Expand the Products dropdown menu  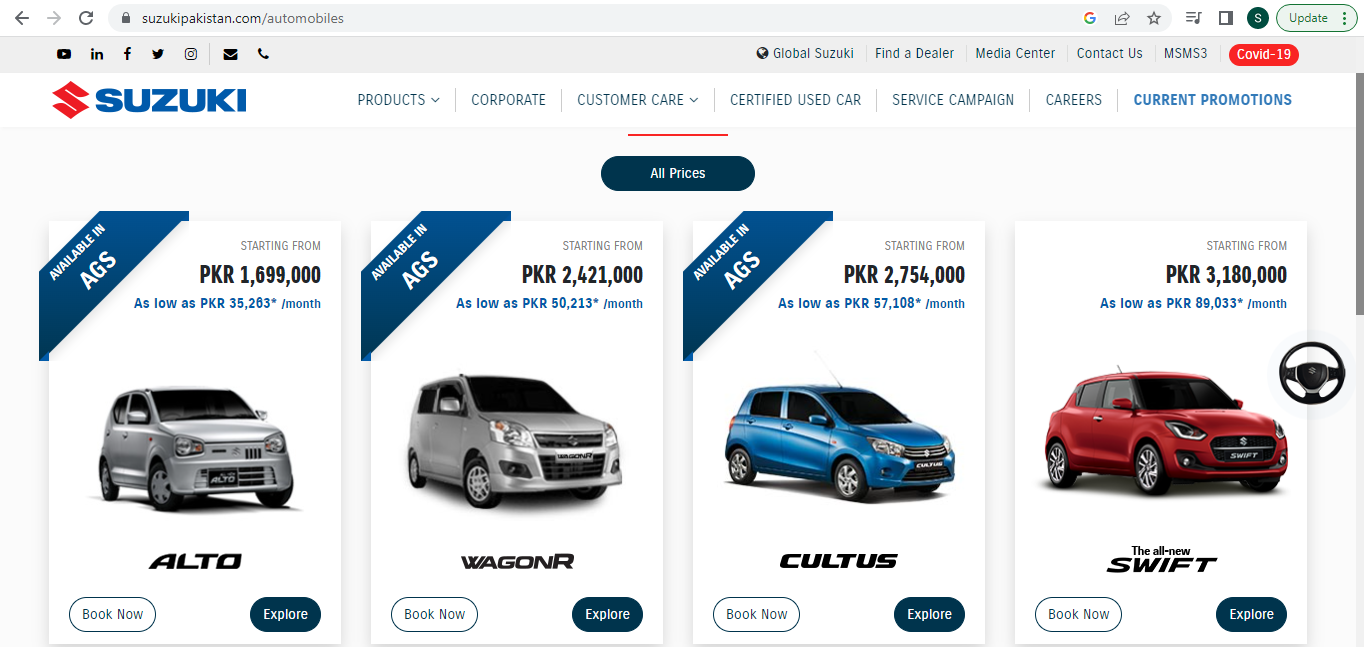(398, 100)
